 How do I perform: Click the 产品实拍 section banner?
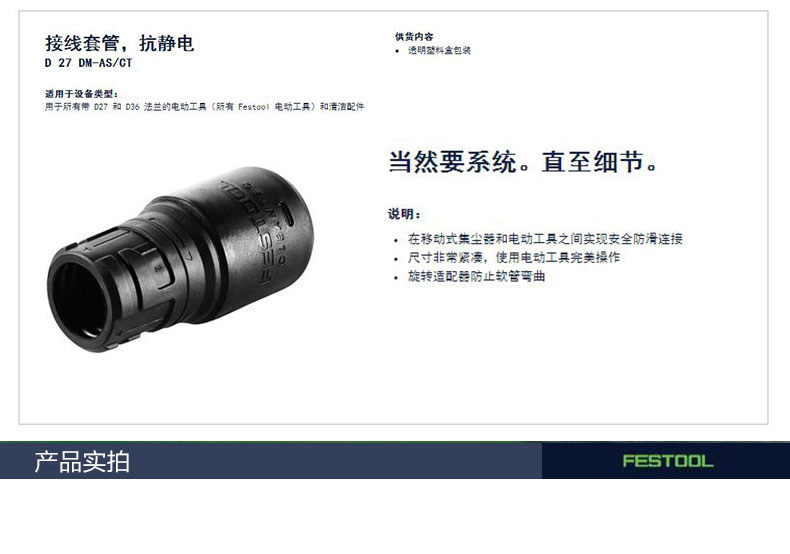tap(271, 461)
